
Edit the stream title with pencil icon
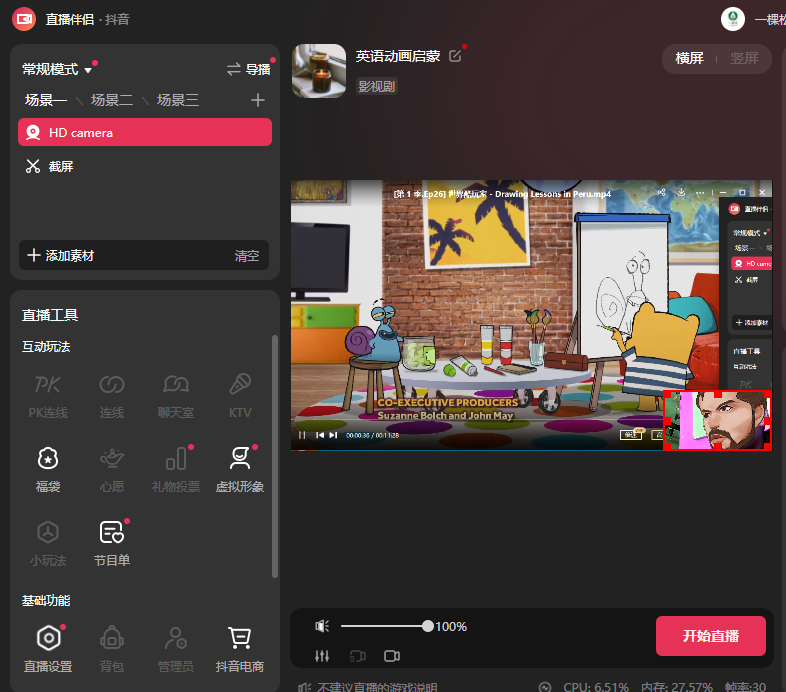point(455,56)
